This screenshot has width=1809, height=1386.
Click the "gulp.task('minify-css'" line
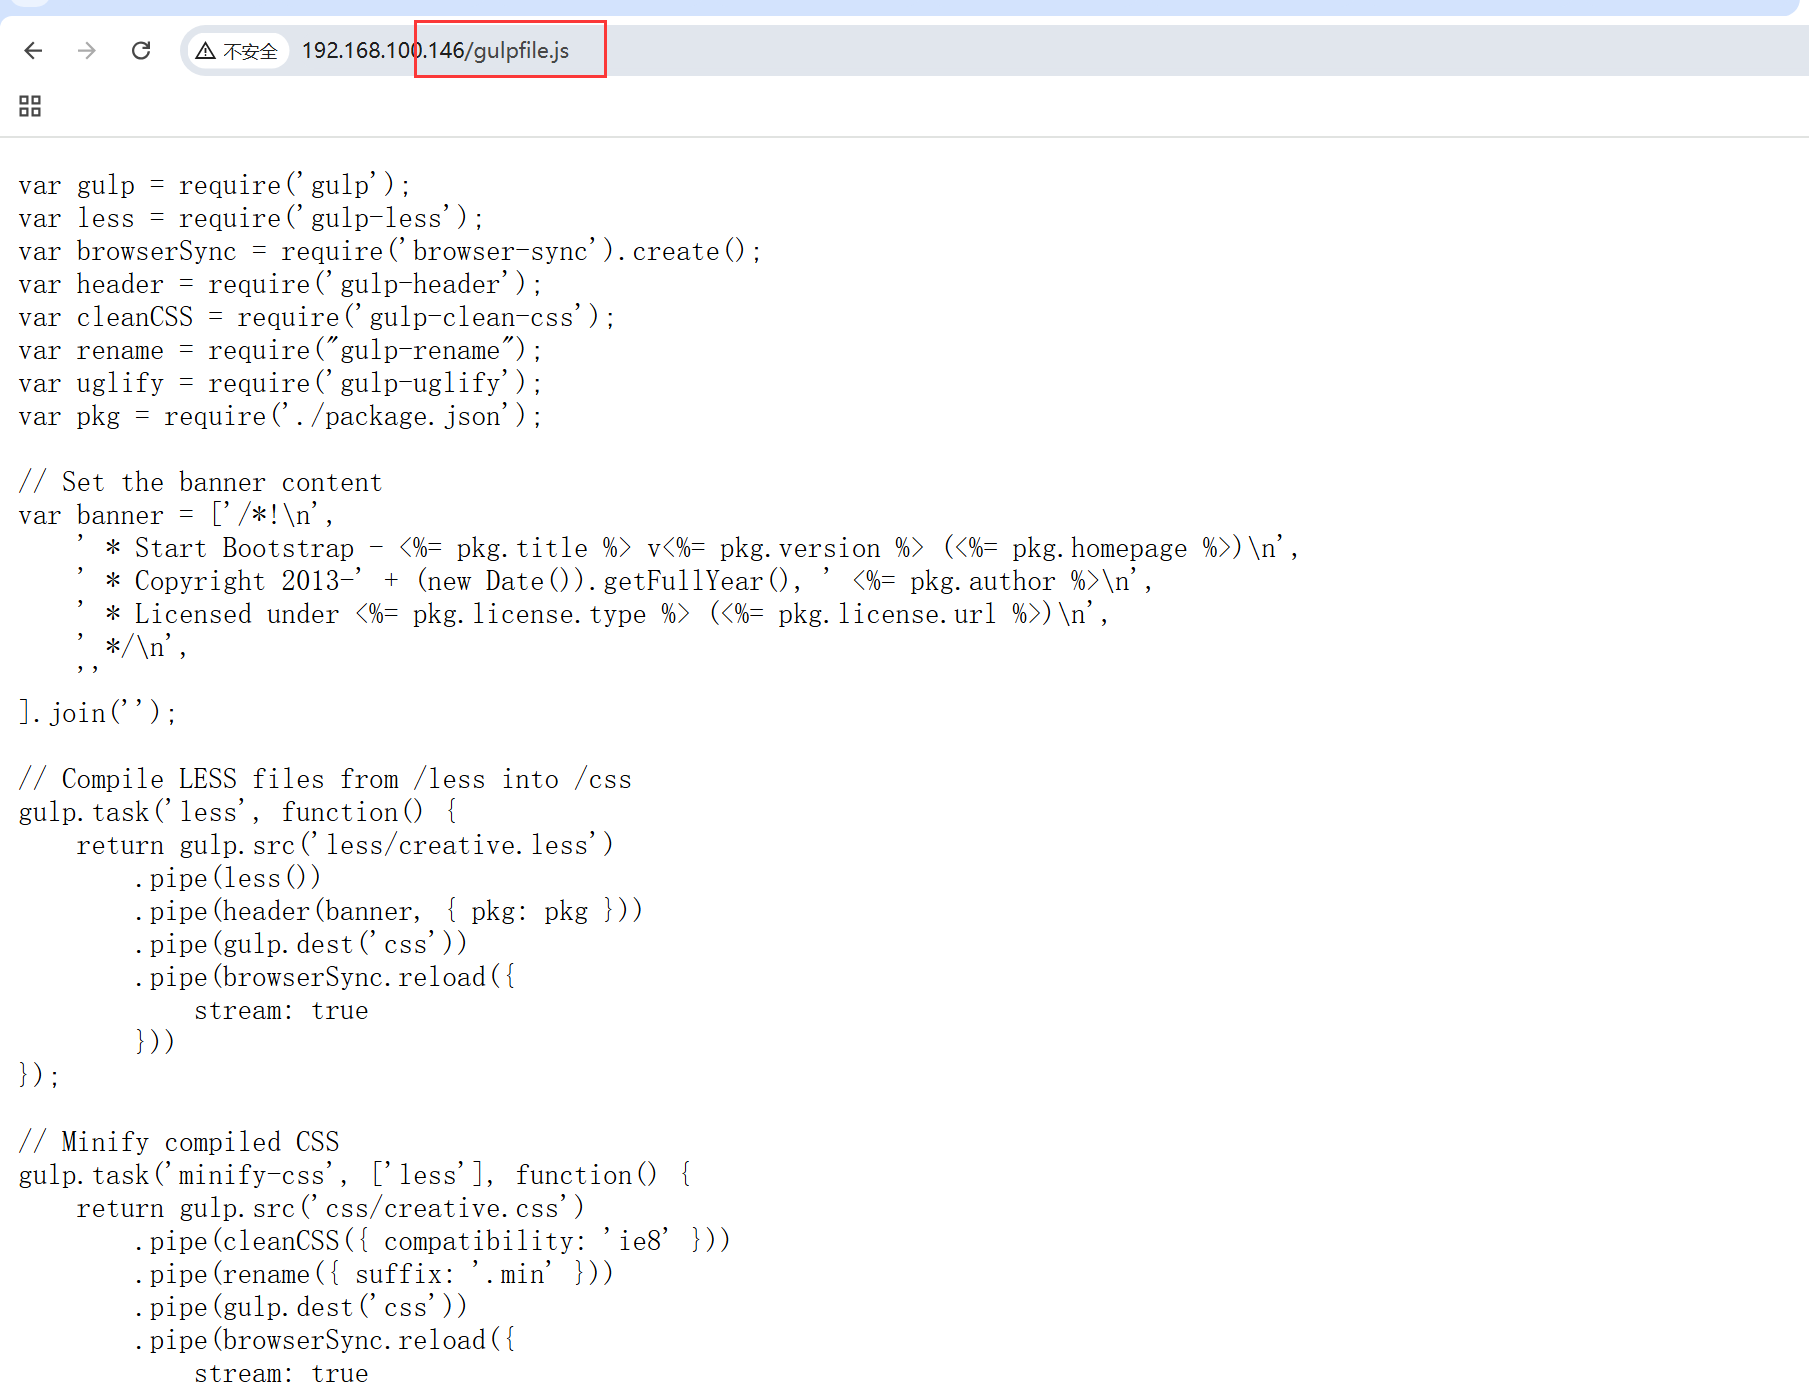click(355, 1175)
